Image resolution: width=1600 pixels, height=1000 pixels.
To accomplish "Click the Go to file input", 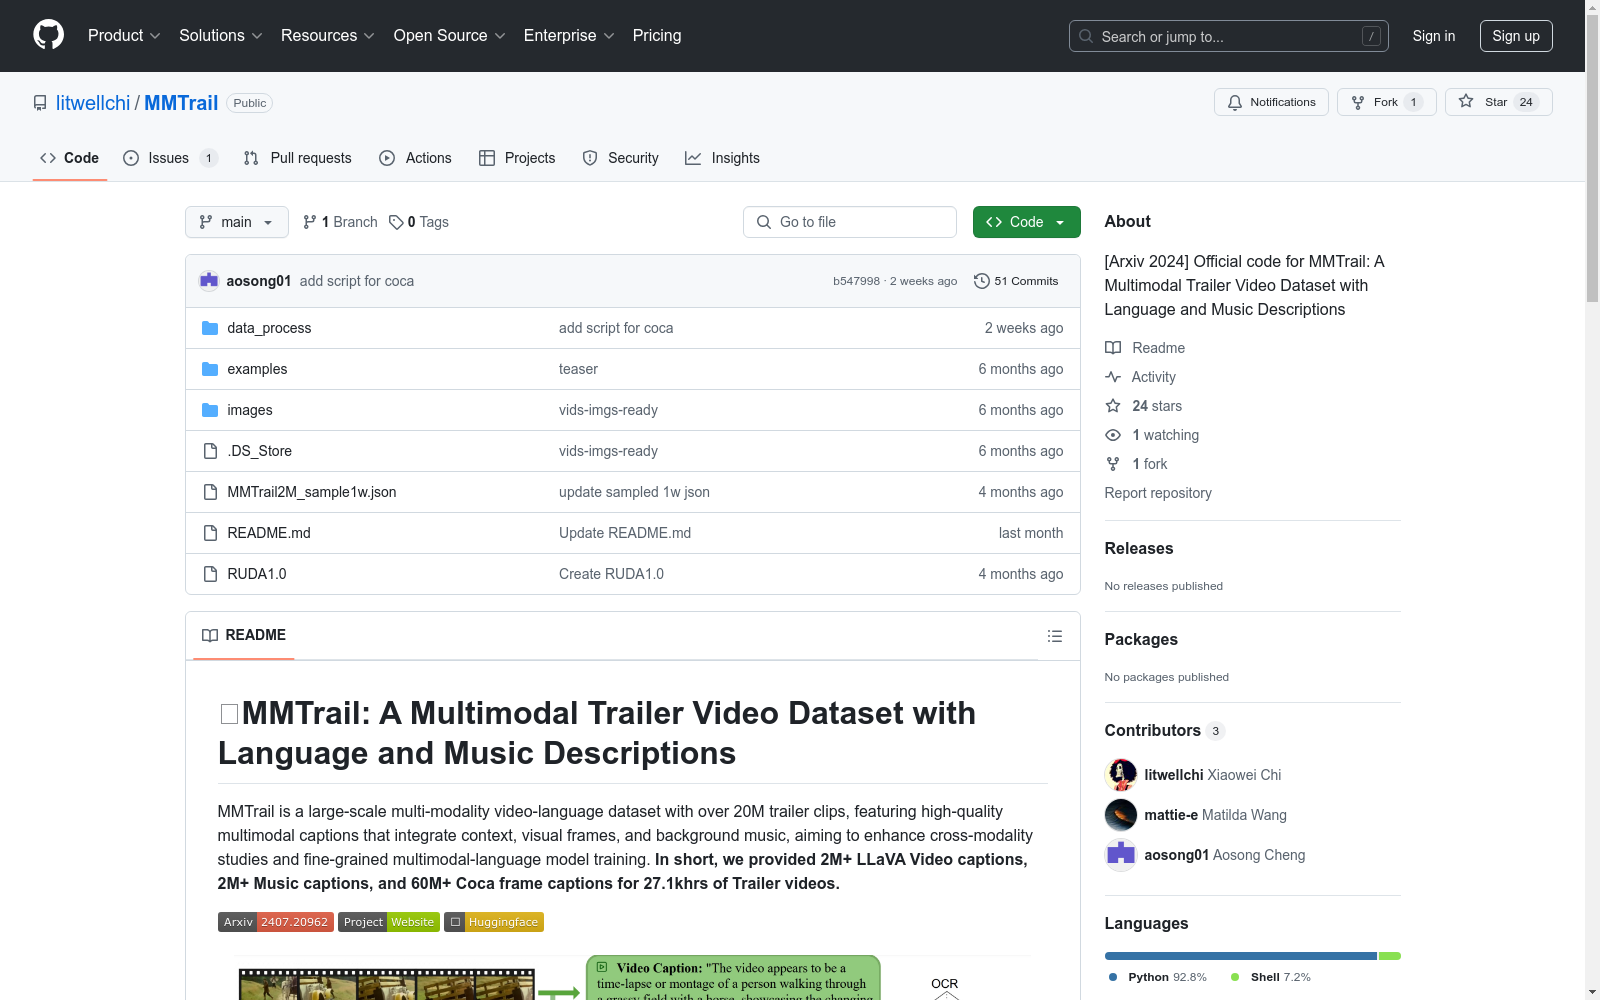I will (x=850, y=222).
